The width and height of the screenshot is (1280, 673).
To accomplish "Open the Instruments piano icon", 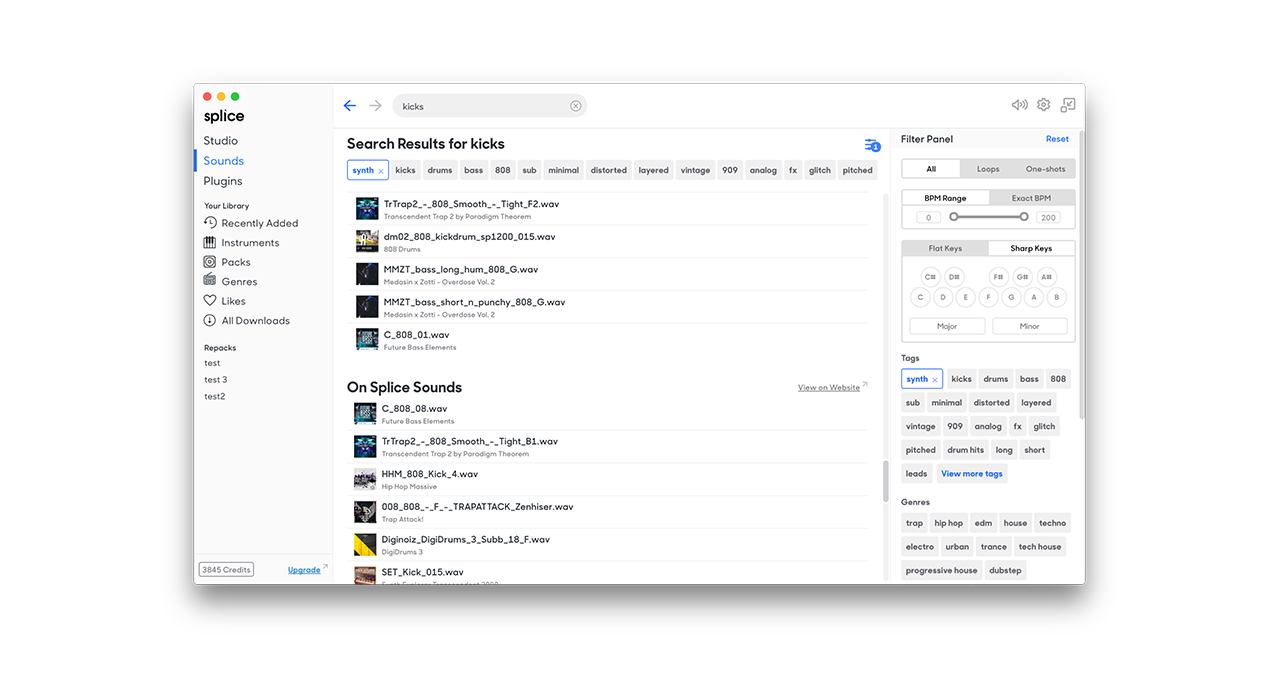I will [210, 242].
